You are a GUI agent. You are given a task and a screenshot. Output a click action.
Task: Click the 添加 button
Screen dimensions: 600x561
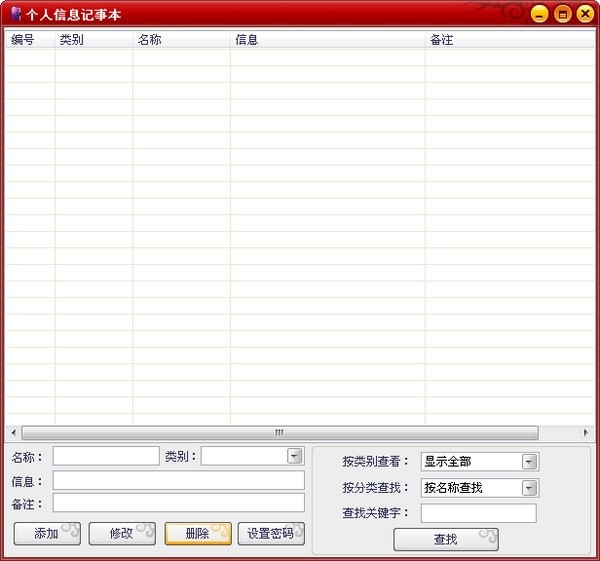click(47, 533)
